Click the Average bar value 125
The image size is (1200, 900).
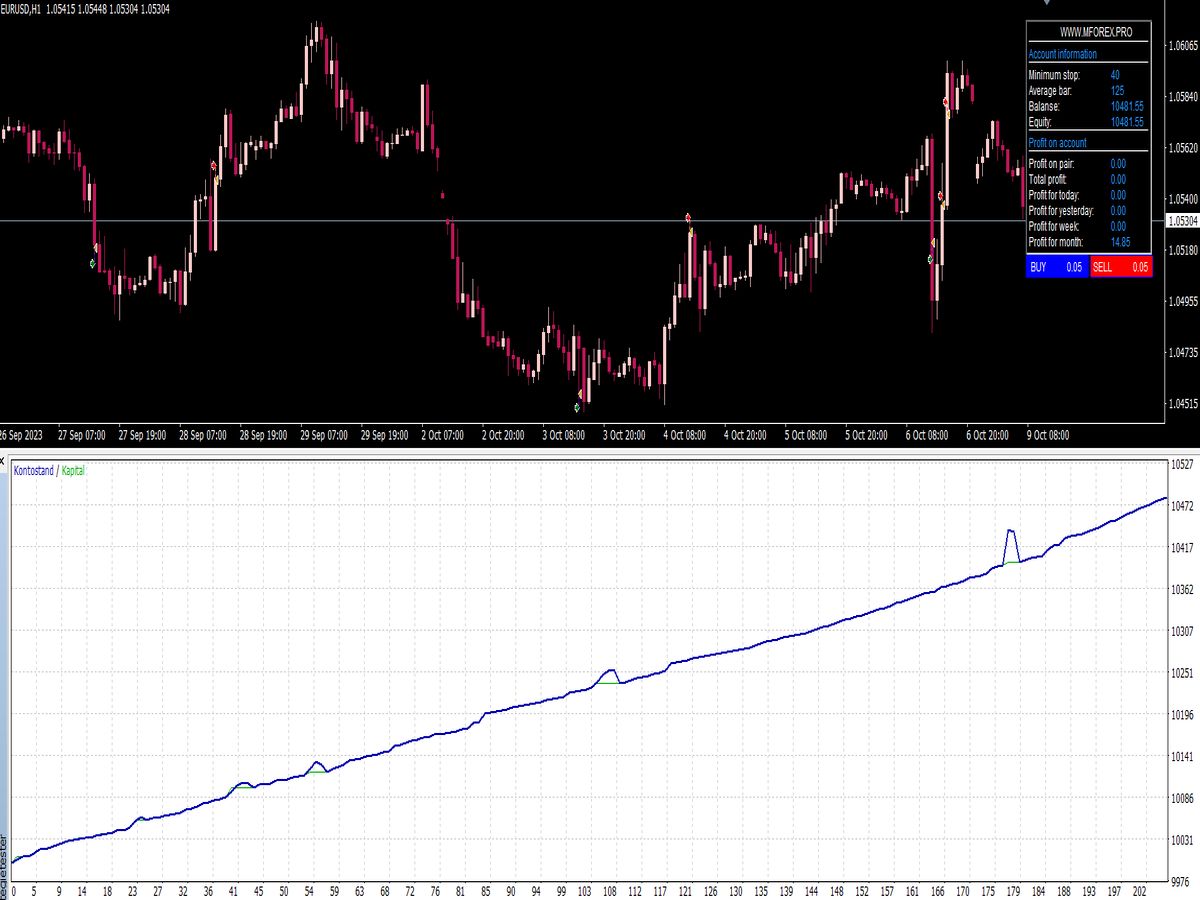point(1117,90)
